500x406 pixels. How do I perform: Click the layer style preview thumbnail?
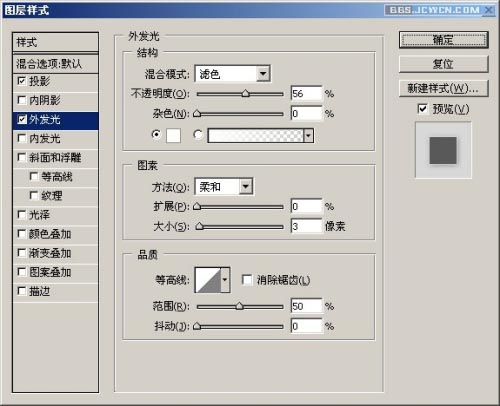coord(443,150)
